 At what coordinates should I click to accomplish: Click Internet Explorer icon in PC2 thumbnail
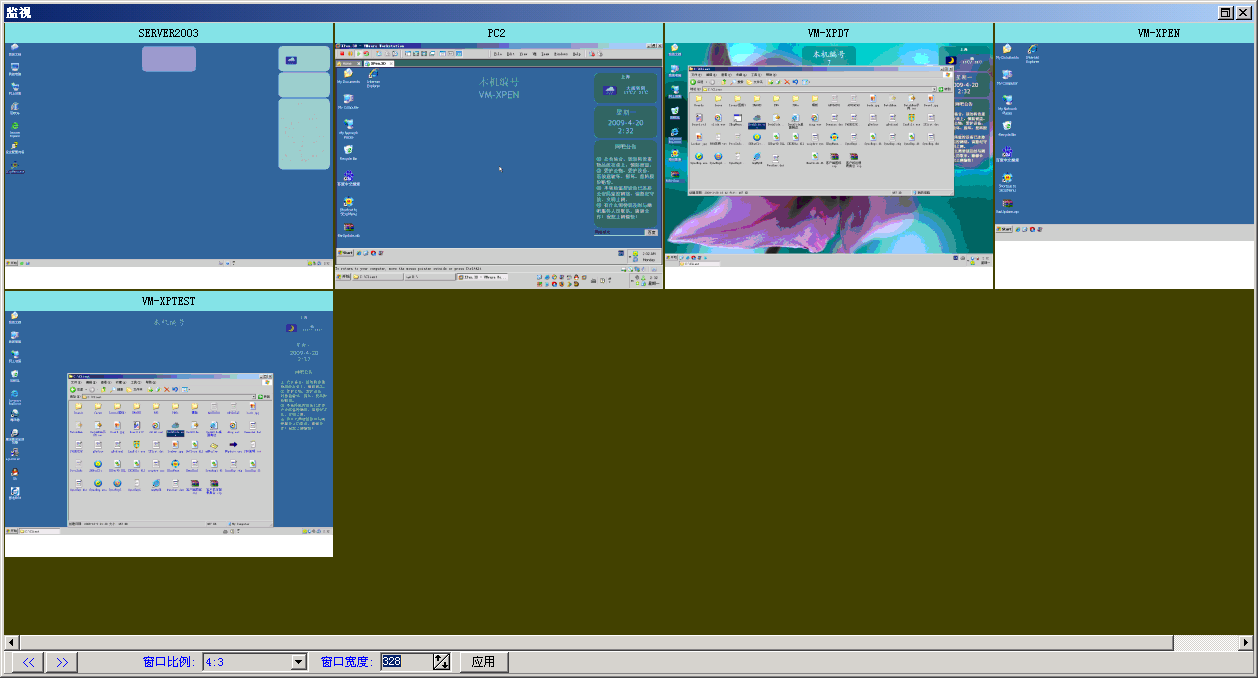373,74
